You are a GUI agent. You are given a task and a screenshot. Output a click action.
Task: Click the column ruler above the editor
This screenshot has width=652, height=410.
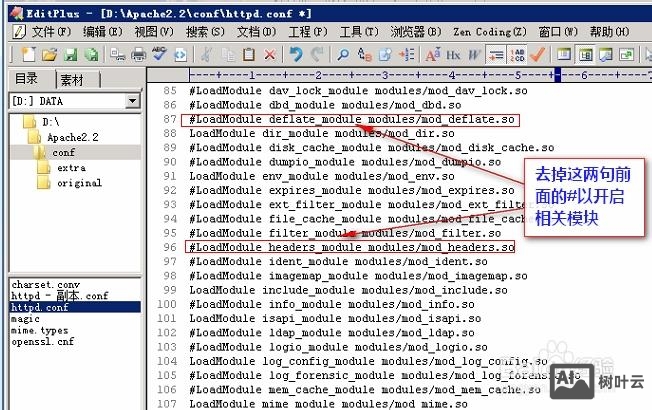pos(420,75)
